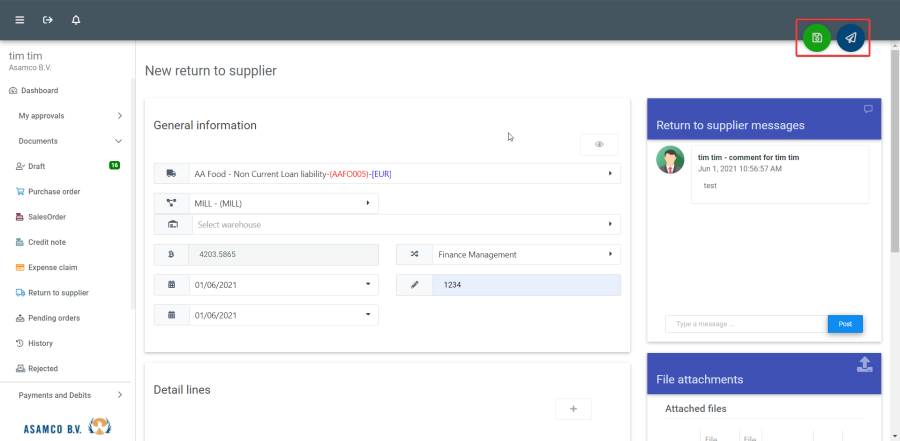Open Purchase order in sidebar
Screen dimensions: 900x441
tap(55, 192)
